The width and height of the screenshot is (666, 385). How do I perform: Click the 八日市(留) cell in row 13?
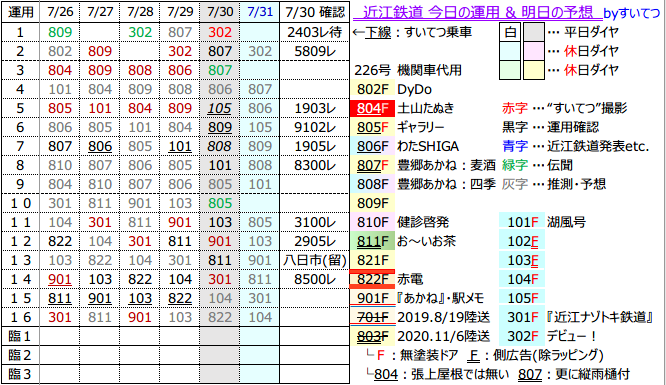(x=315, y=260)
